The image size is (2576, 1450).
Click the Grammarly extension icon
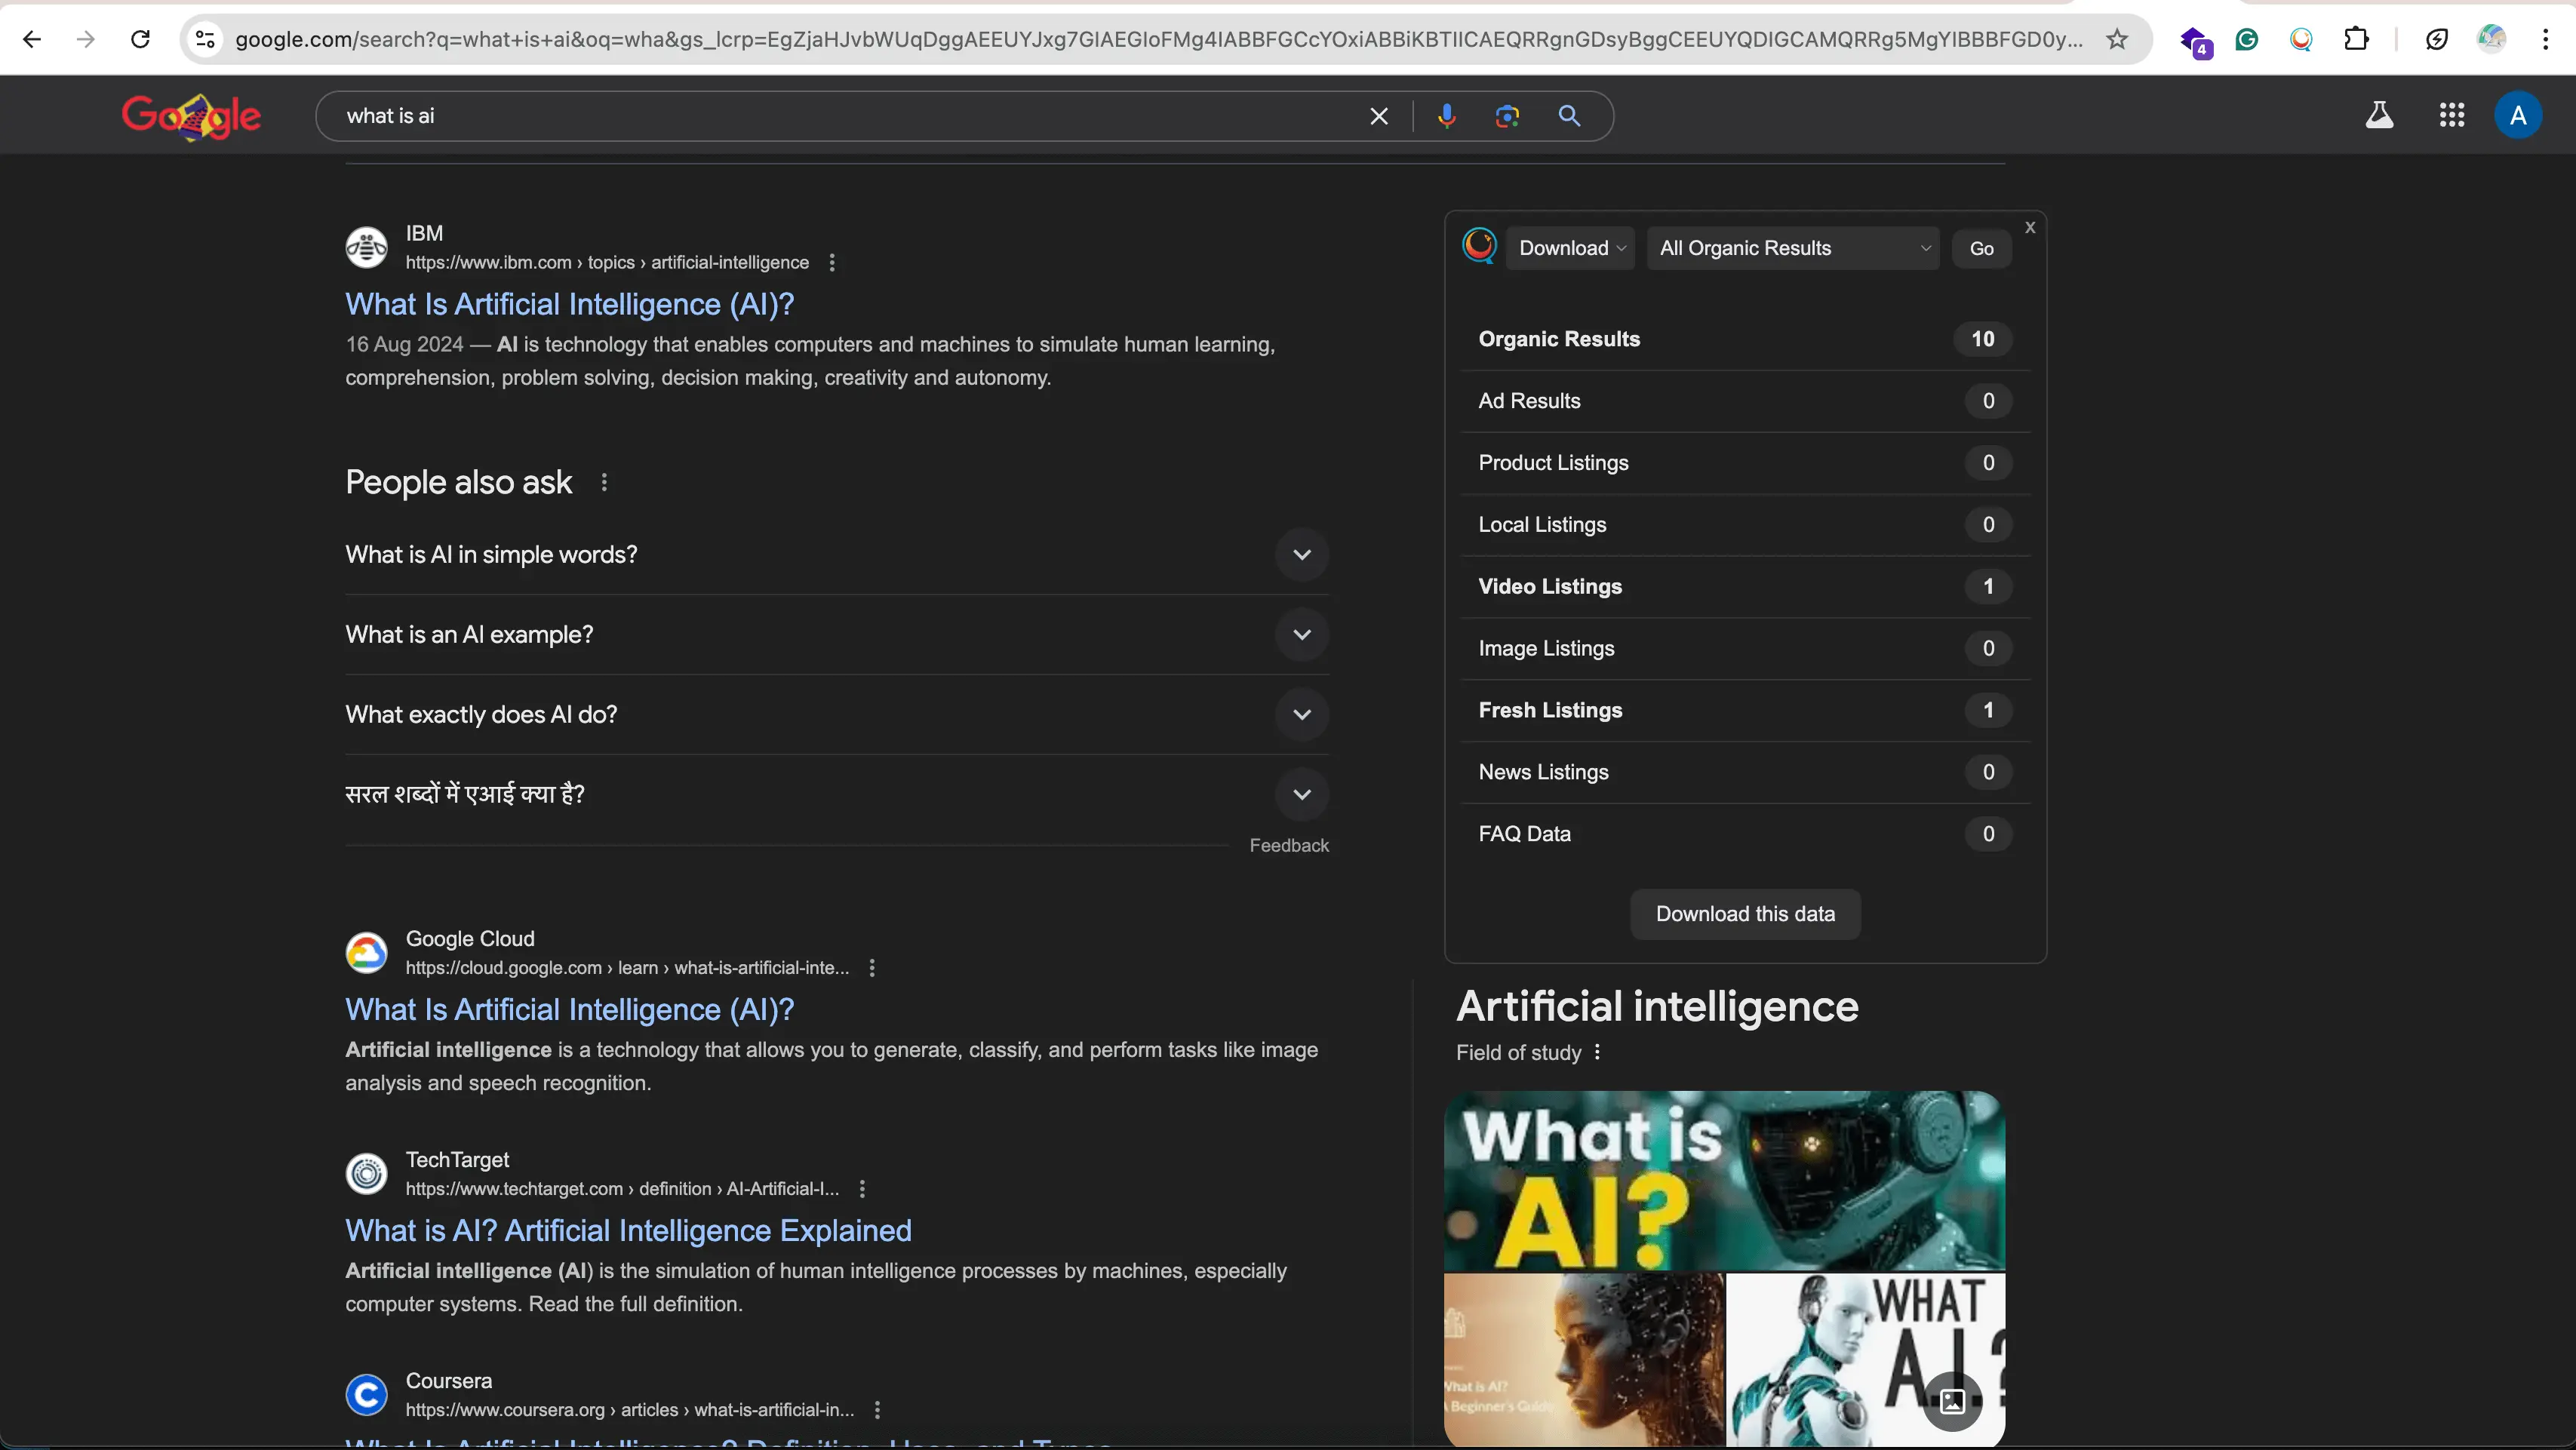(x=2247, y=39)
